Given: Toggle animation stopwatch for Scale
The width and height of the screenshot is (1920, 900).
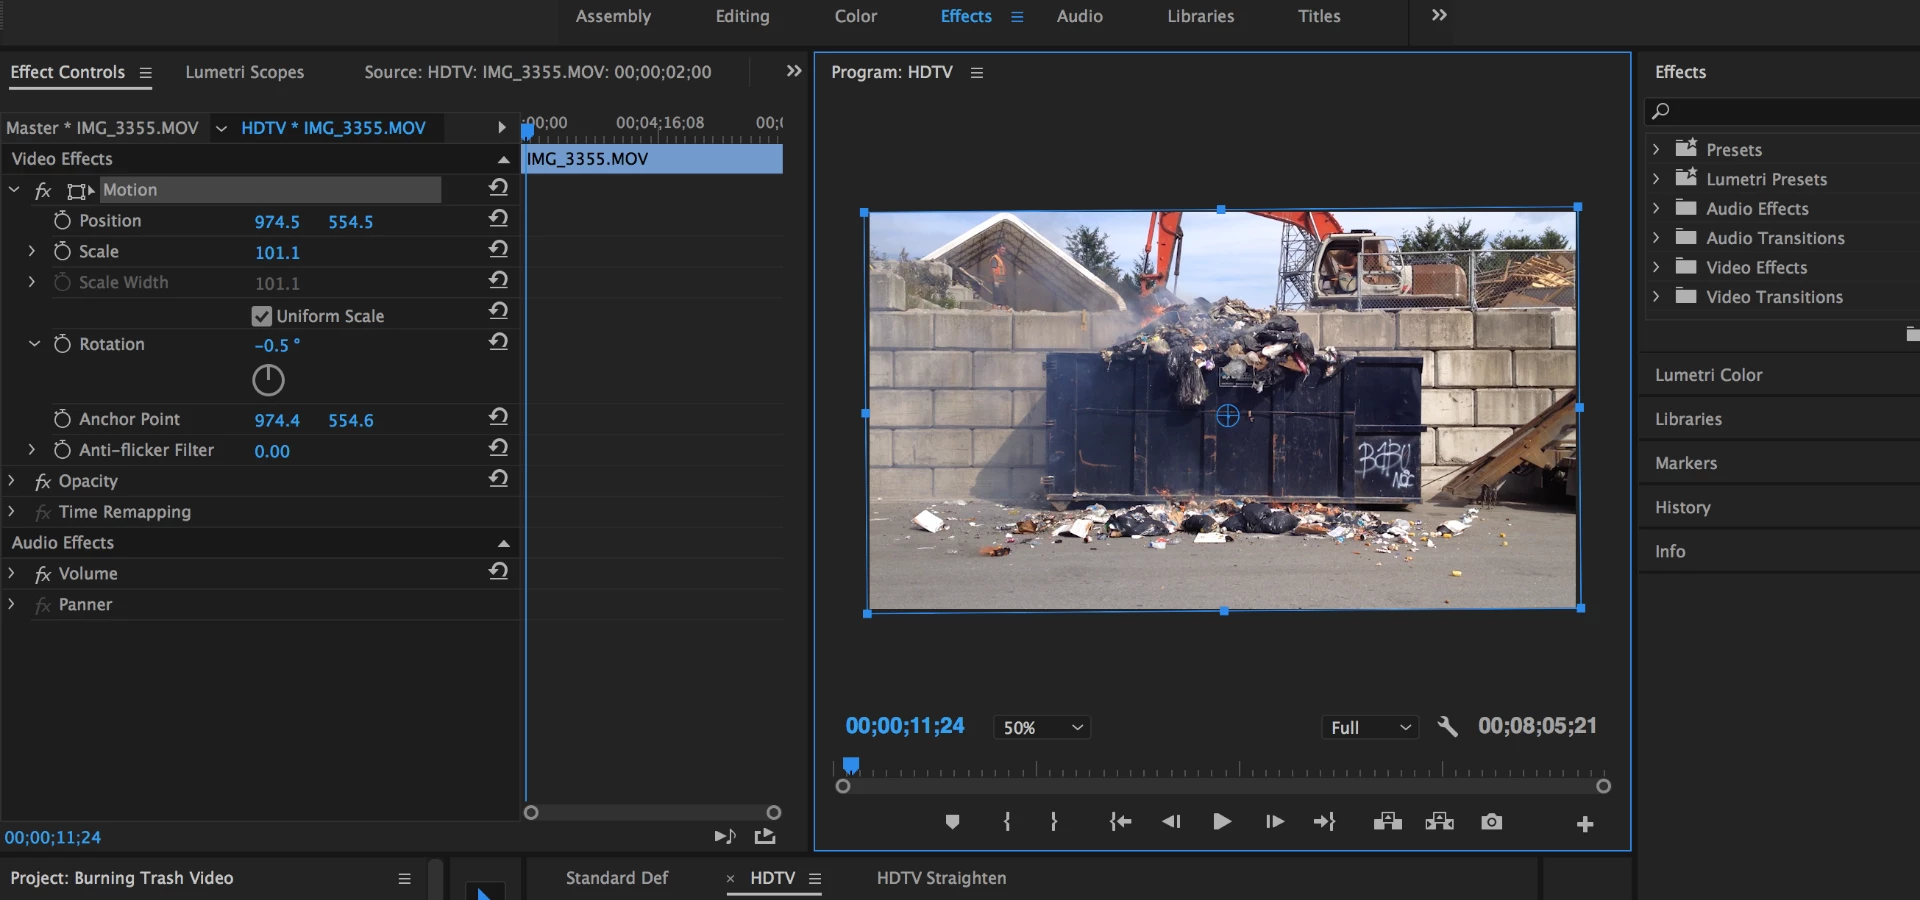Looking at the screenshot, I should (x=62, y=251).
